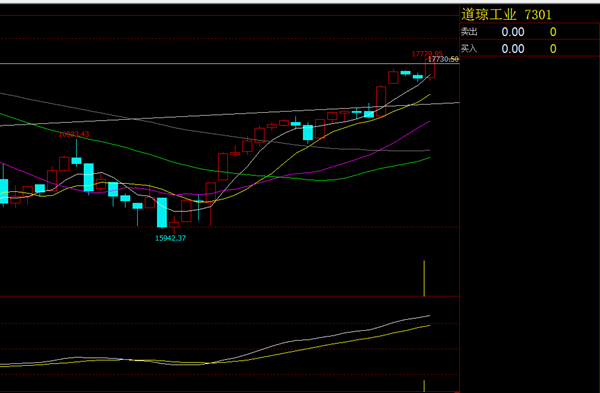Viewport: 600px width, 393px height.
Task: Click the 买入 label
Action: 469,49
